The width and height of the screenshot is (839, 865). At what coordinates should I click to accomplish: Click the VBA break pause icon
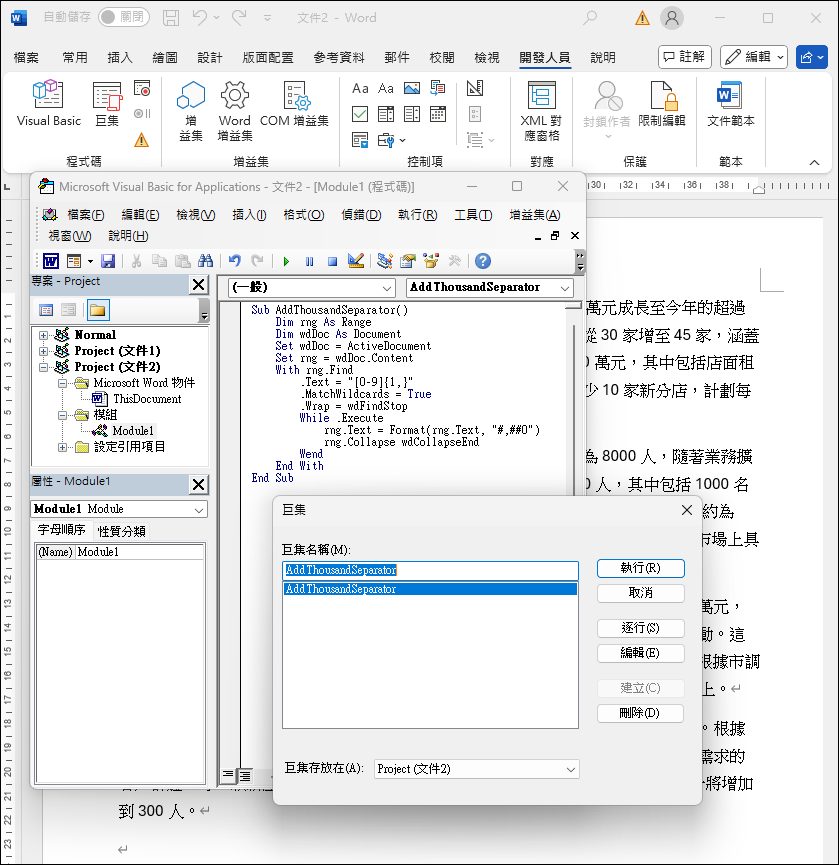(309, 261)
